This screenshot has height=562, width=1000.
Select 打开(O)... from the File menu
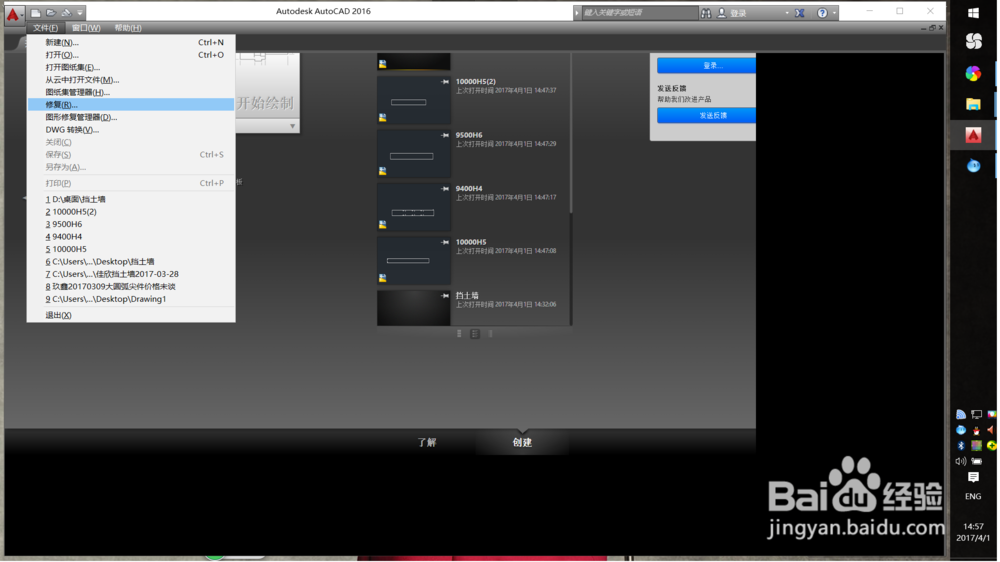pos(131,55)
